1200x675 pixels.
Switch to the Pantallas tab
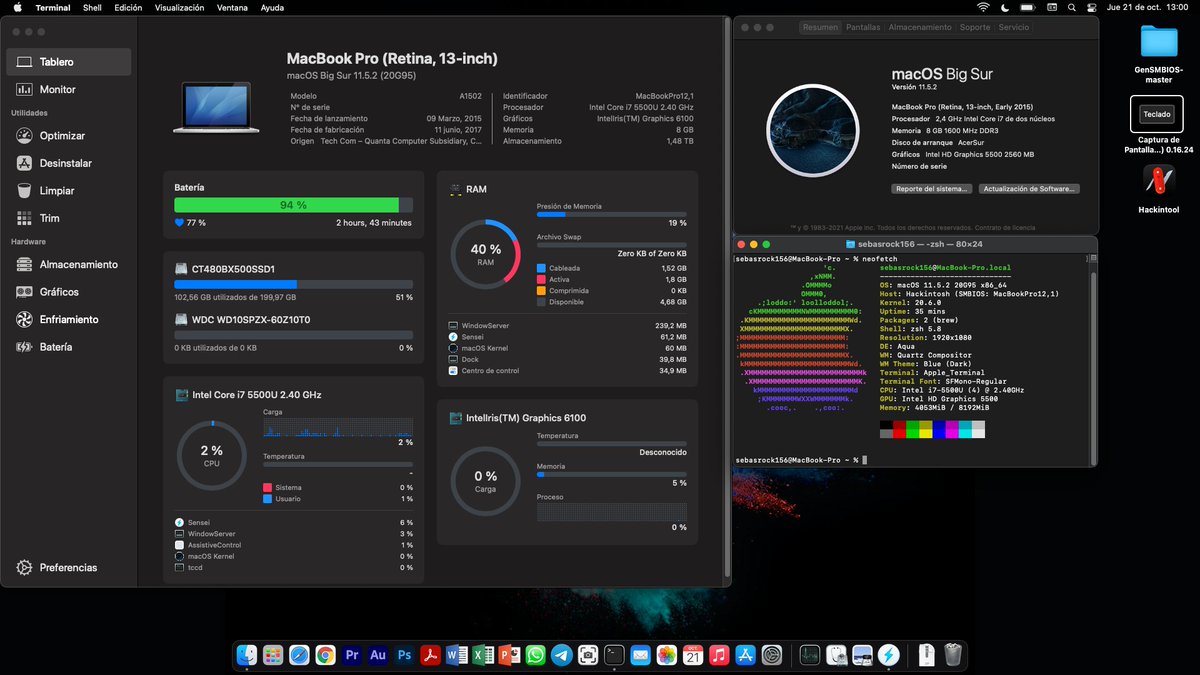[864, 27]
